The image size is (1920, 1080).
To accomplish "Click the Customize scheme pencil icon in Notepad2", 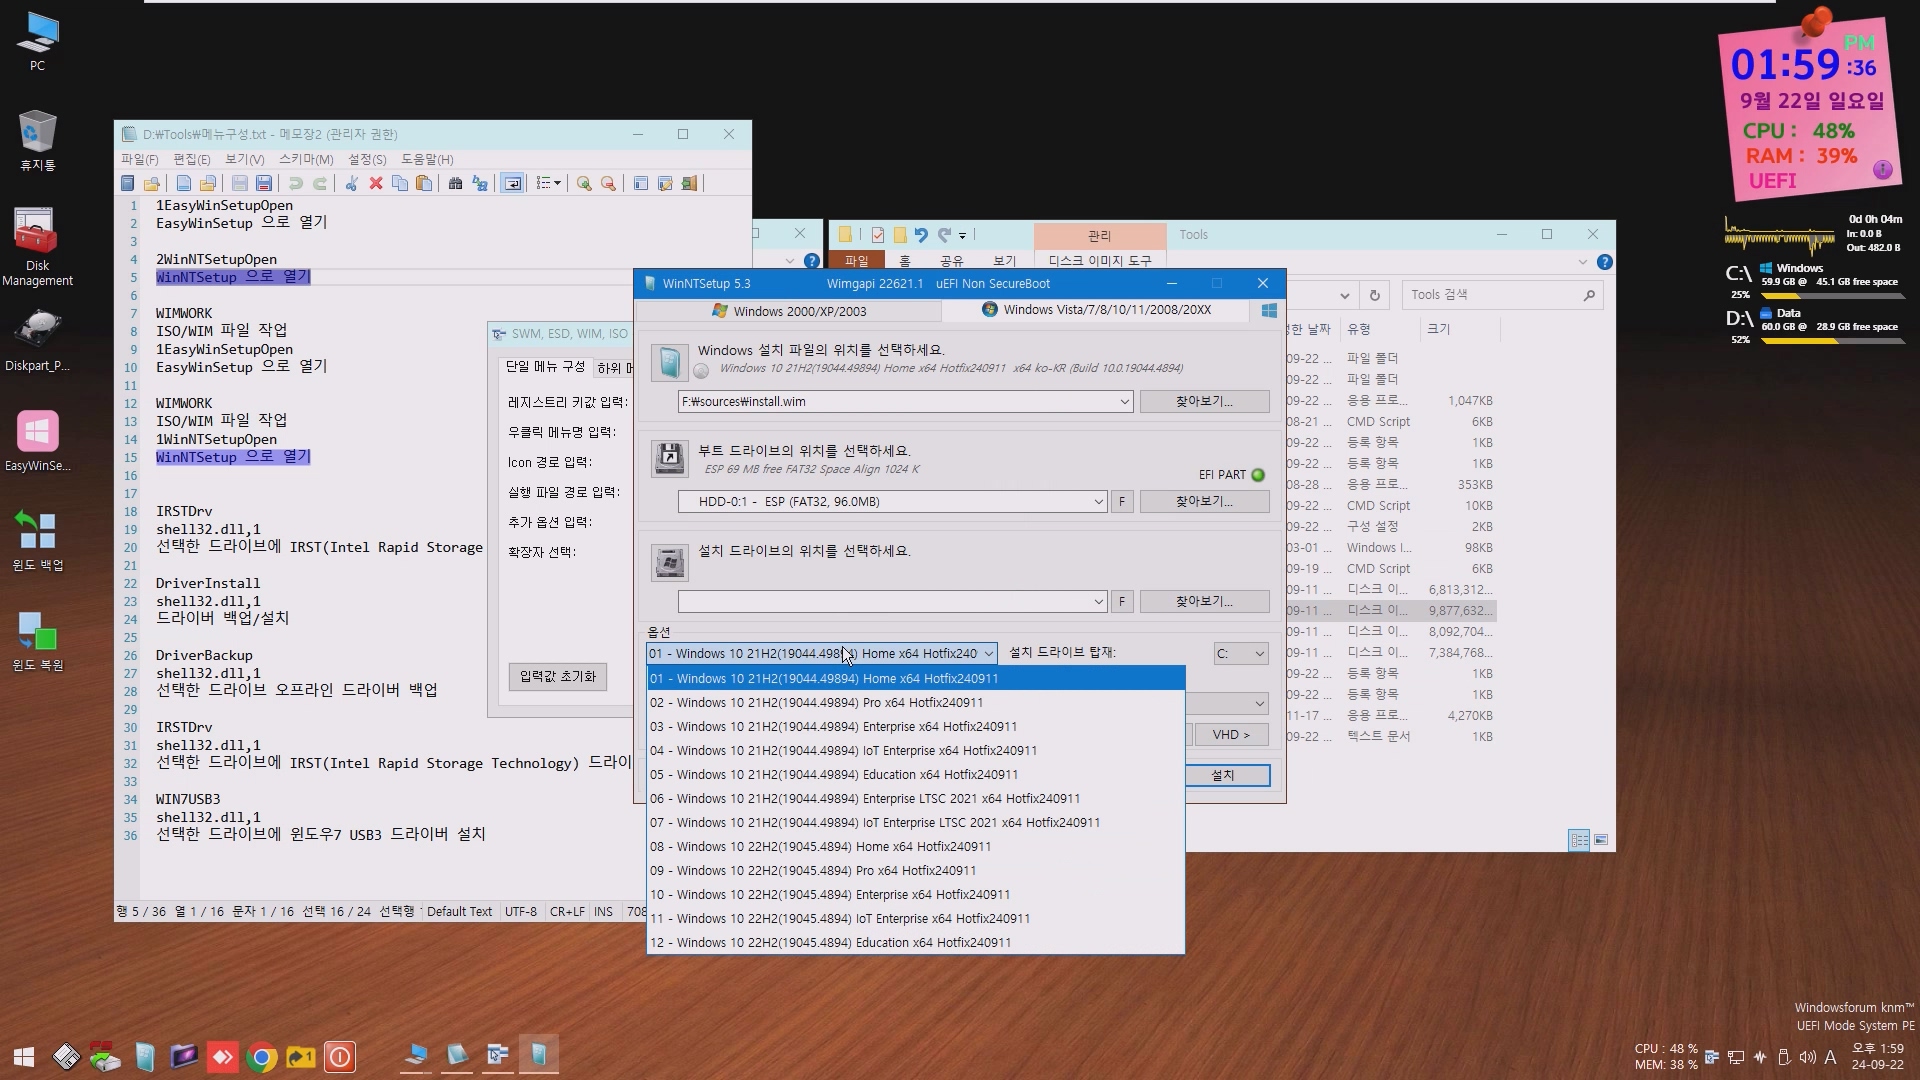I will tap(665, 183).
